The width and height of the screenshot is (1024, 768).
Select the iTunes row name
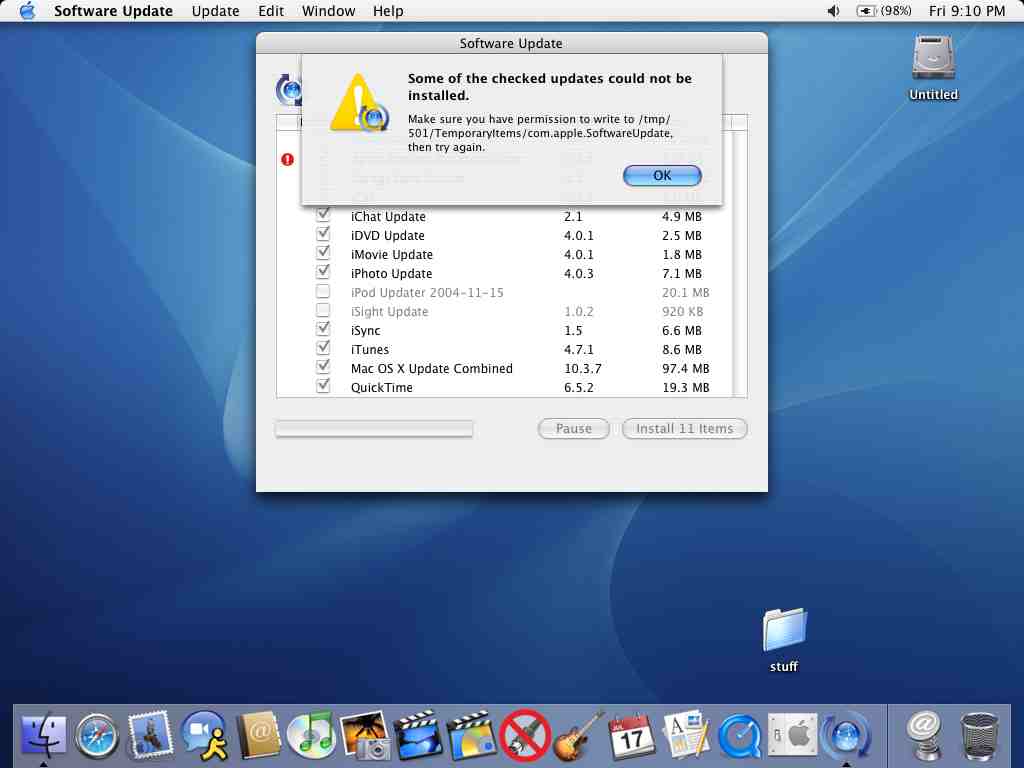click(x=370, y=349)
